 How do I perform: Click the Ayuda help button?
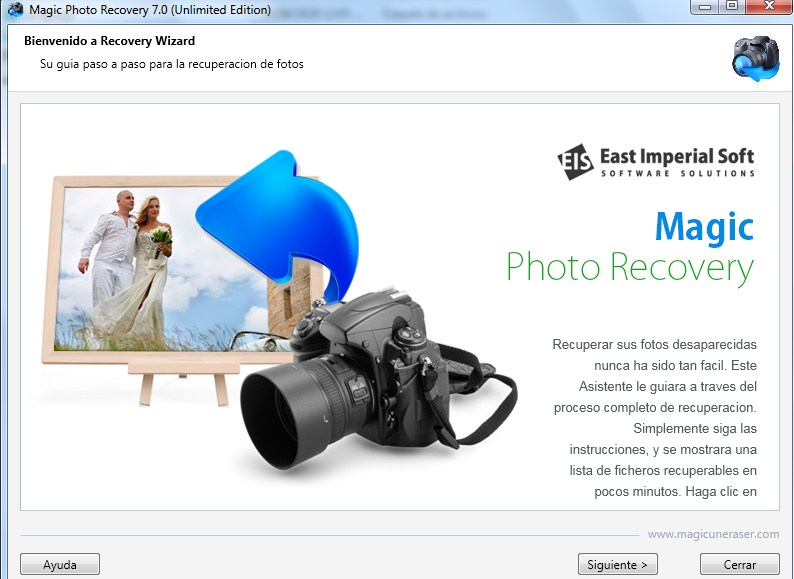pyautogui.click(x=60, y=564)
